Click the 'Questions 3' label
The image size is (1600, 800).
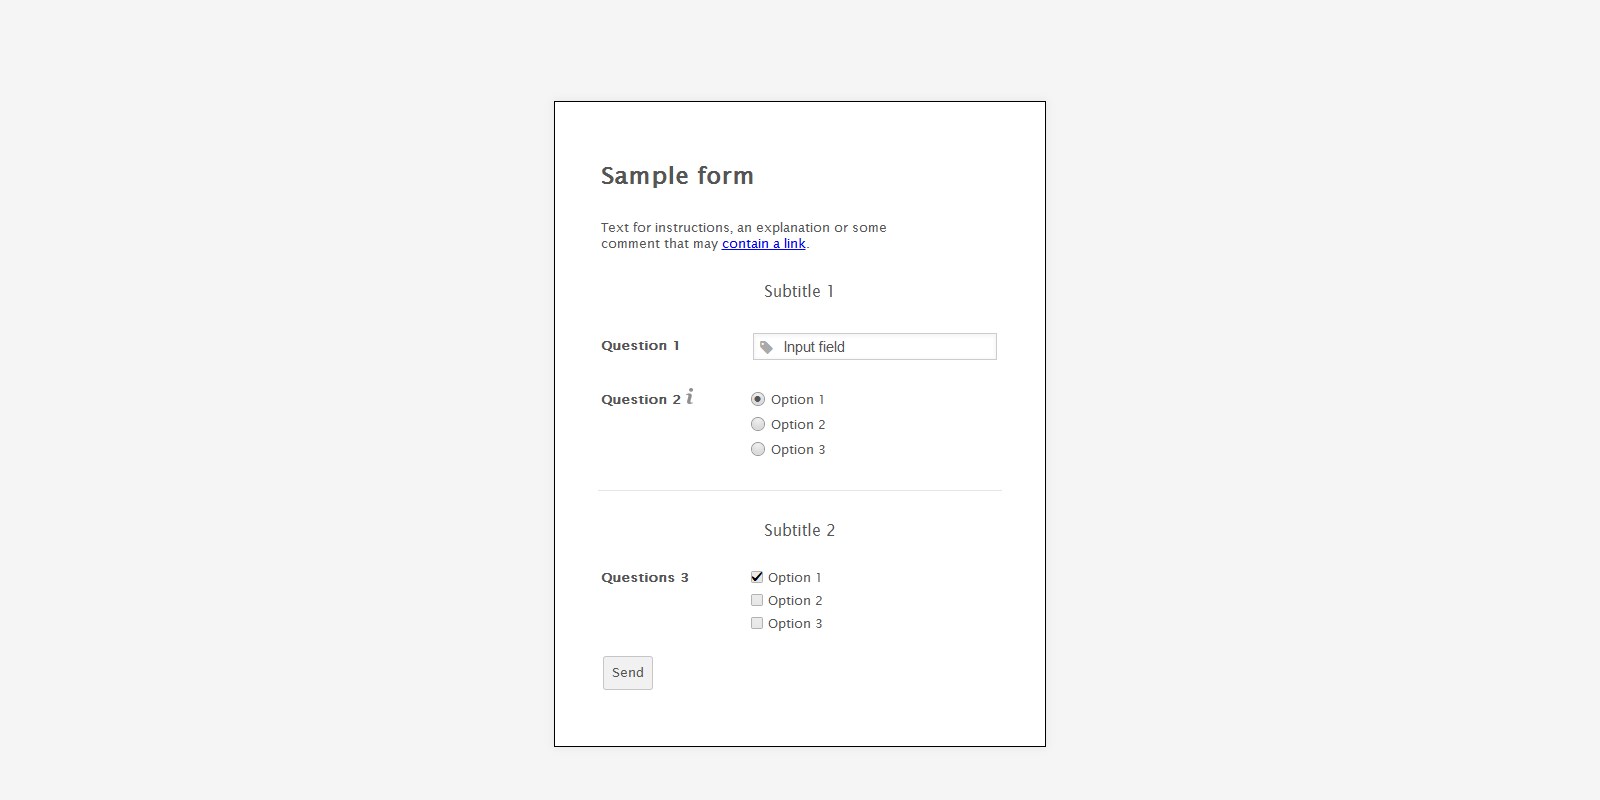point(645,578)
